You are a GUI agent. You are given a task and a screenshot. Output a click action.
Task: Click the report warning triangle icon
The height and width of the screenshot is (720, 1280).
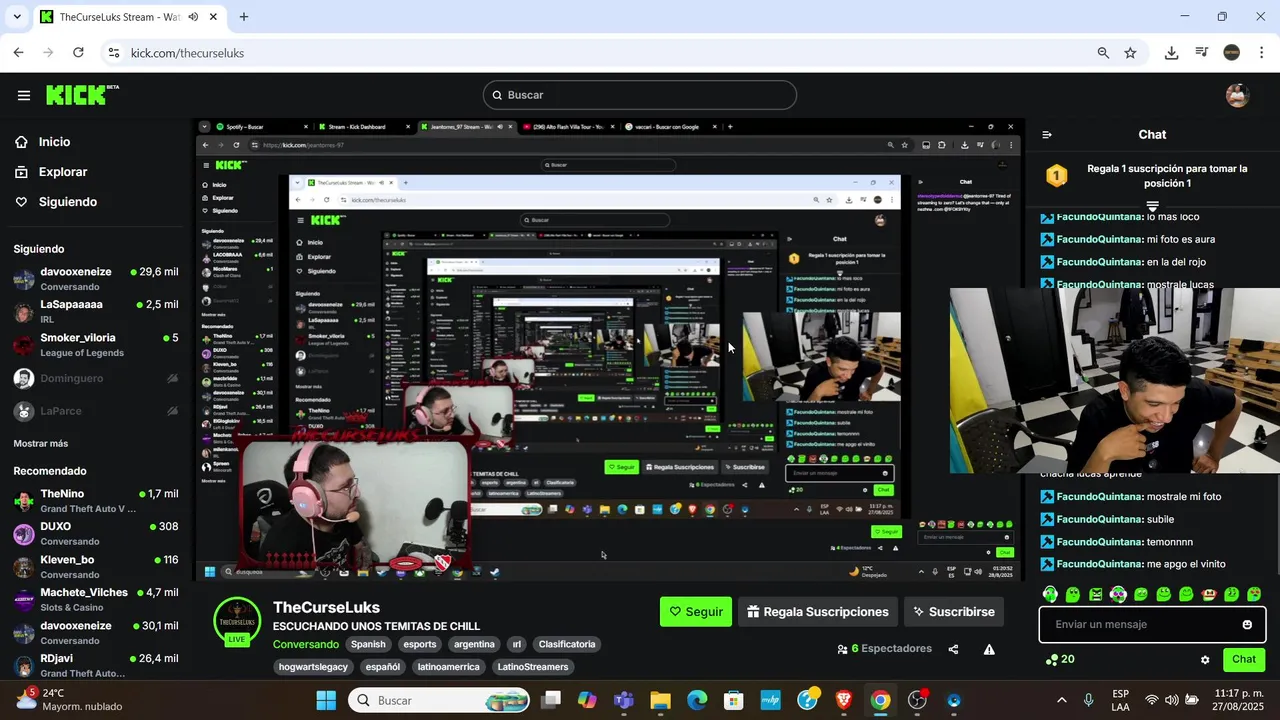click(989, 649)
